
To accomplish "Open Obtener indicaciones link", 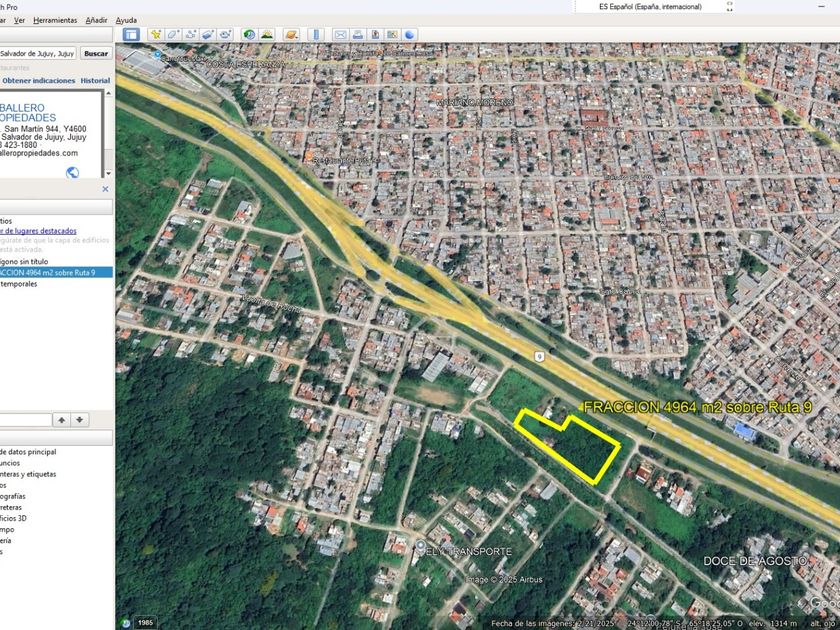I will coord(39,80).
